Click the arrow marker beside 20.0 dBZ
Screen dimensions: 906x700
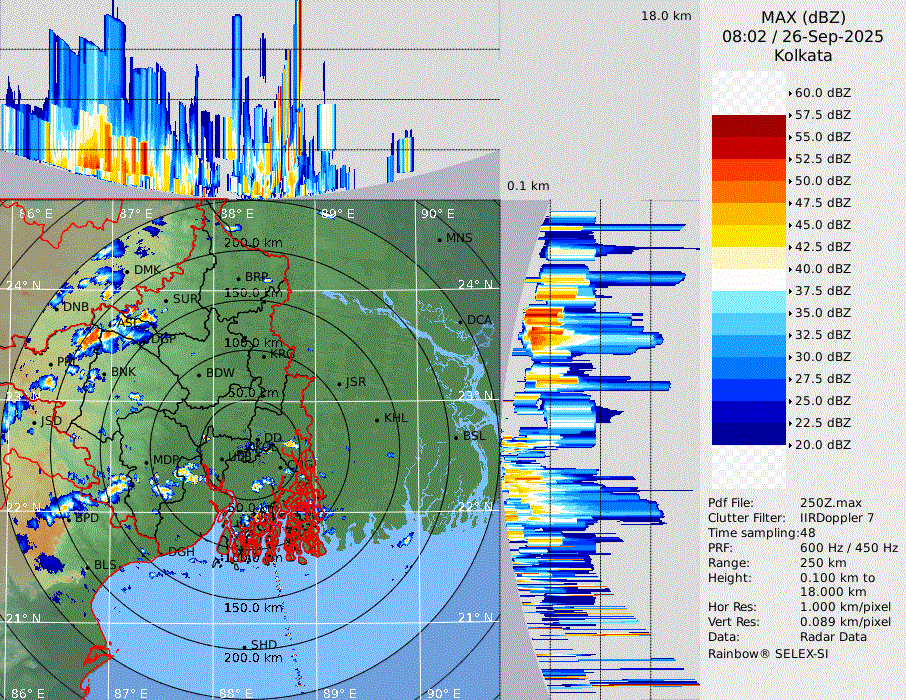click(790, 444)
